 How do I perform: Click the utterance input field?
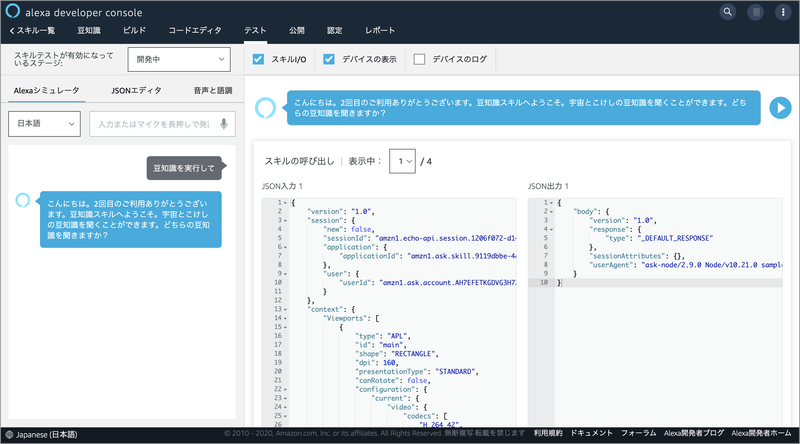(162, 124)
